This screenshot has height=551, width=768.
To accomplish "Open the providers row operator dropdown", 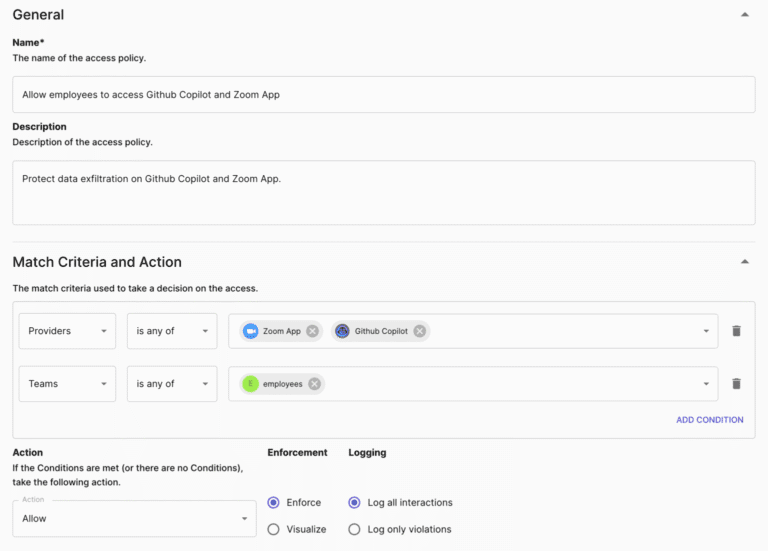I will pos(172,331).
